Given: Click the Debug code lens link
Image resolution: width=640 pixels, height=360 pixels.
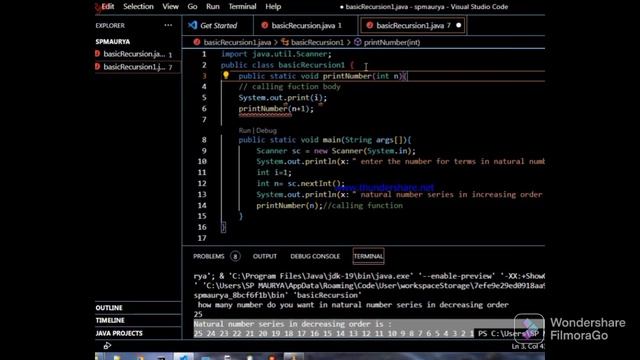Looking at the screenshot, I should [267, 131].
